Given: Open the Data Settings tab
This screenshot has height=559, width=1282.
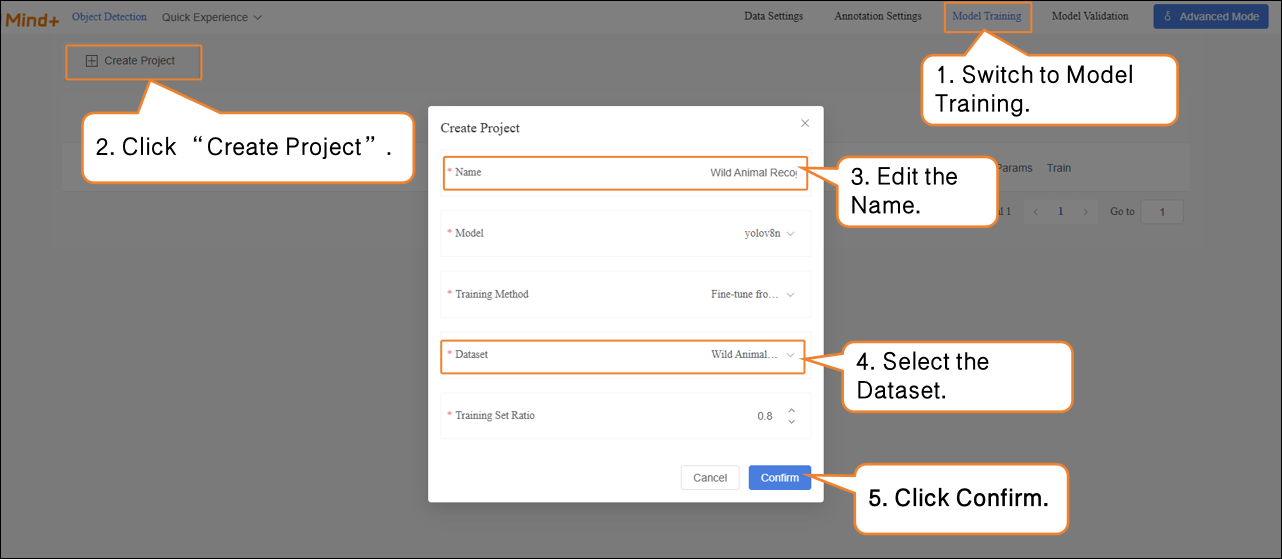Looking at the screenshot, I should 773,16.
